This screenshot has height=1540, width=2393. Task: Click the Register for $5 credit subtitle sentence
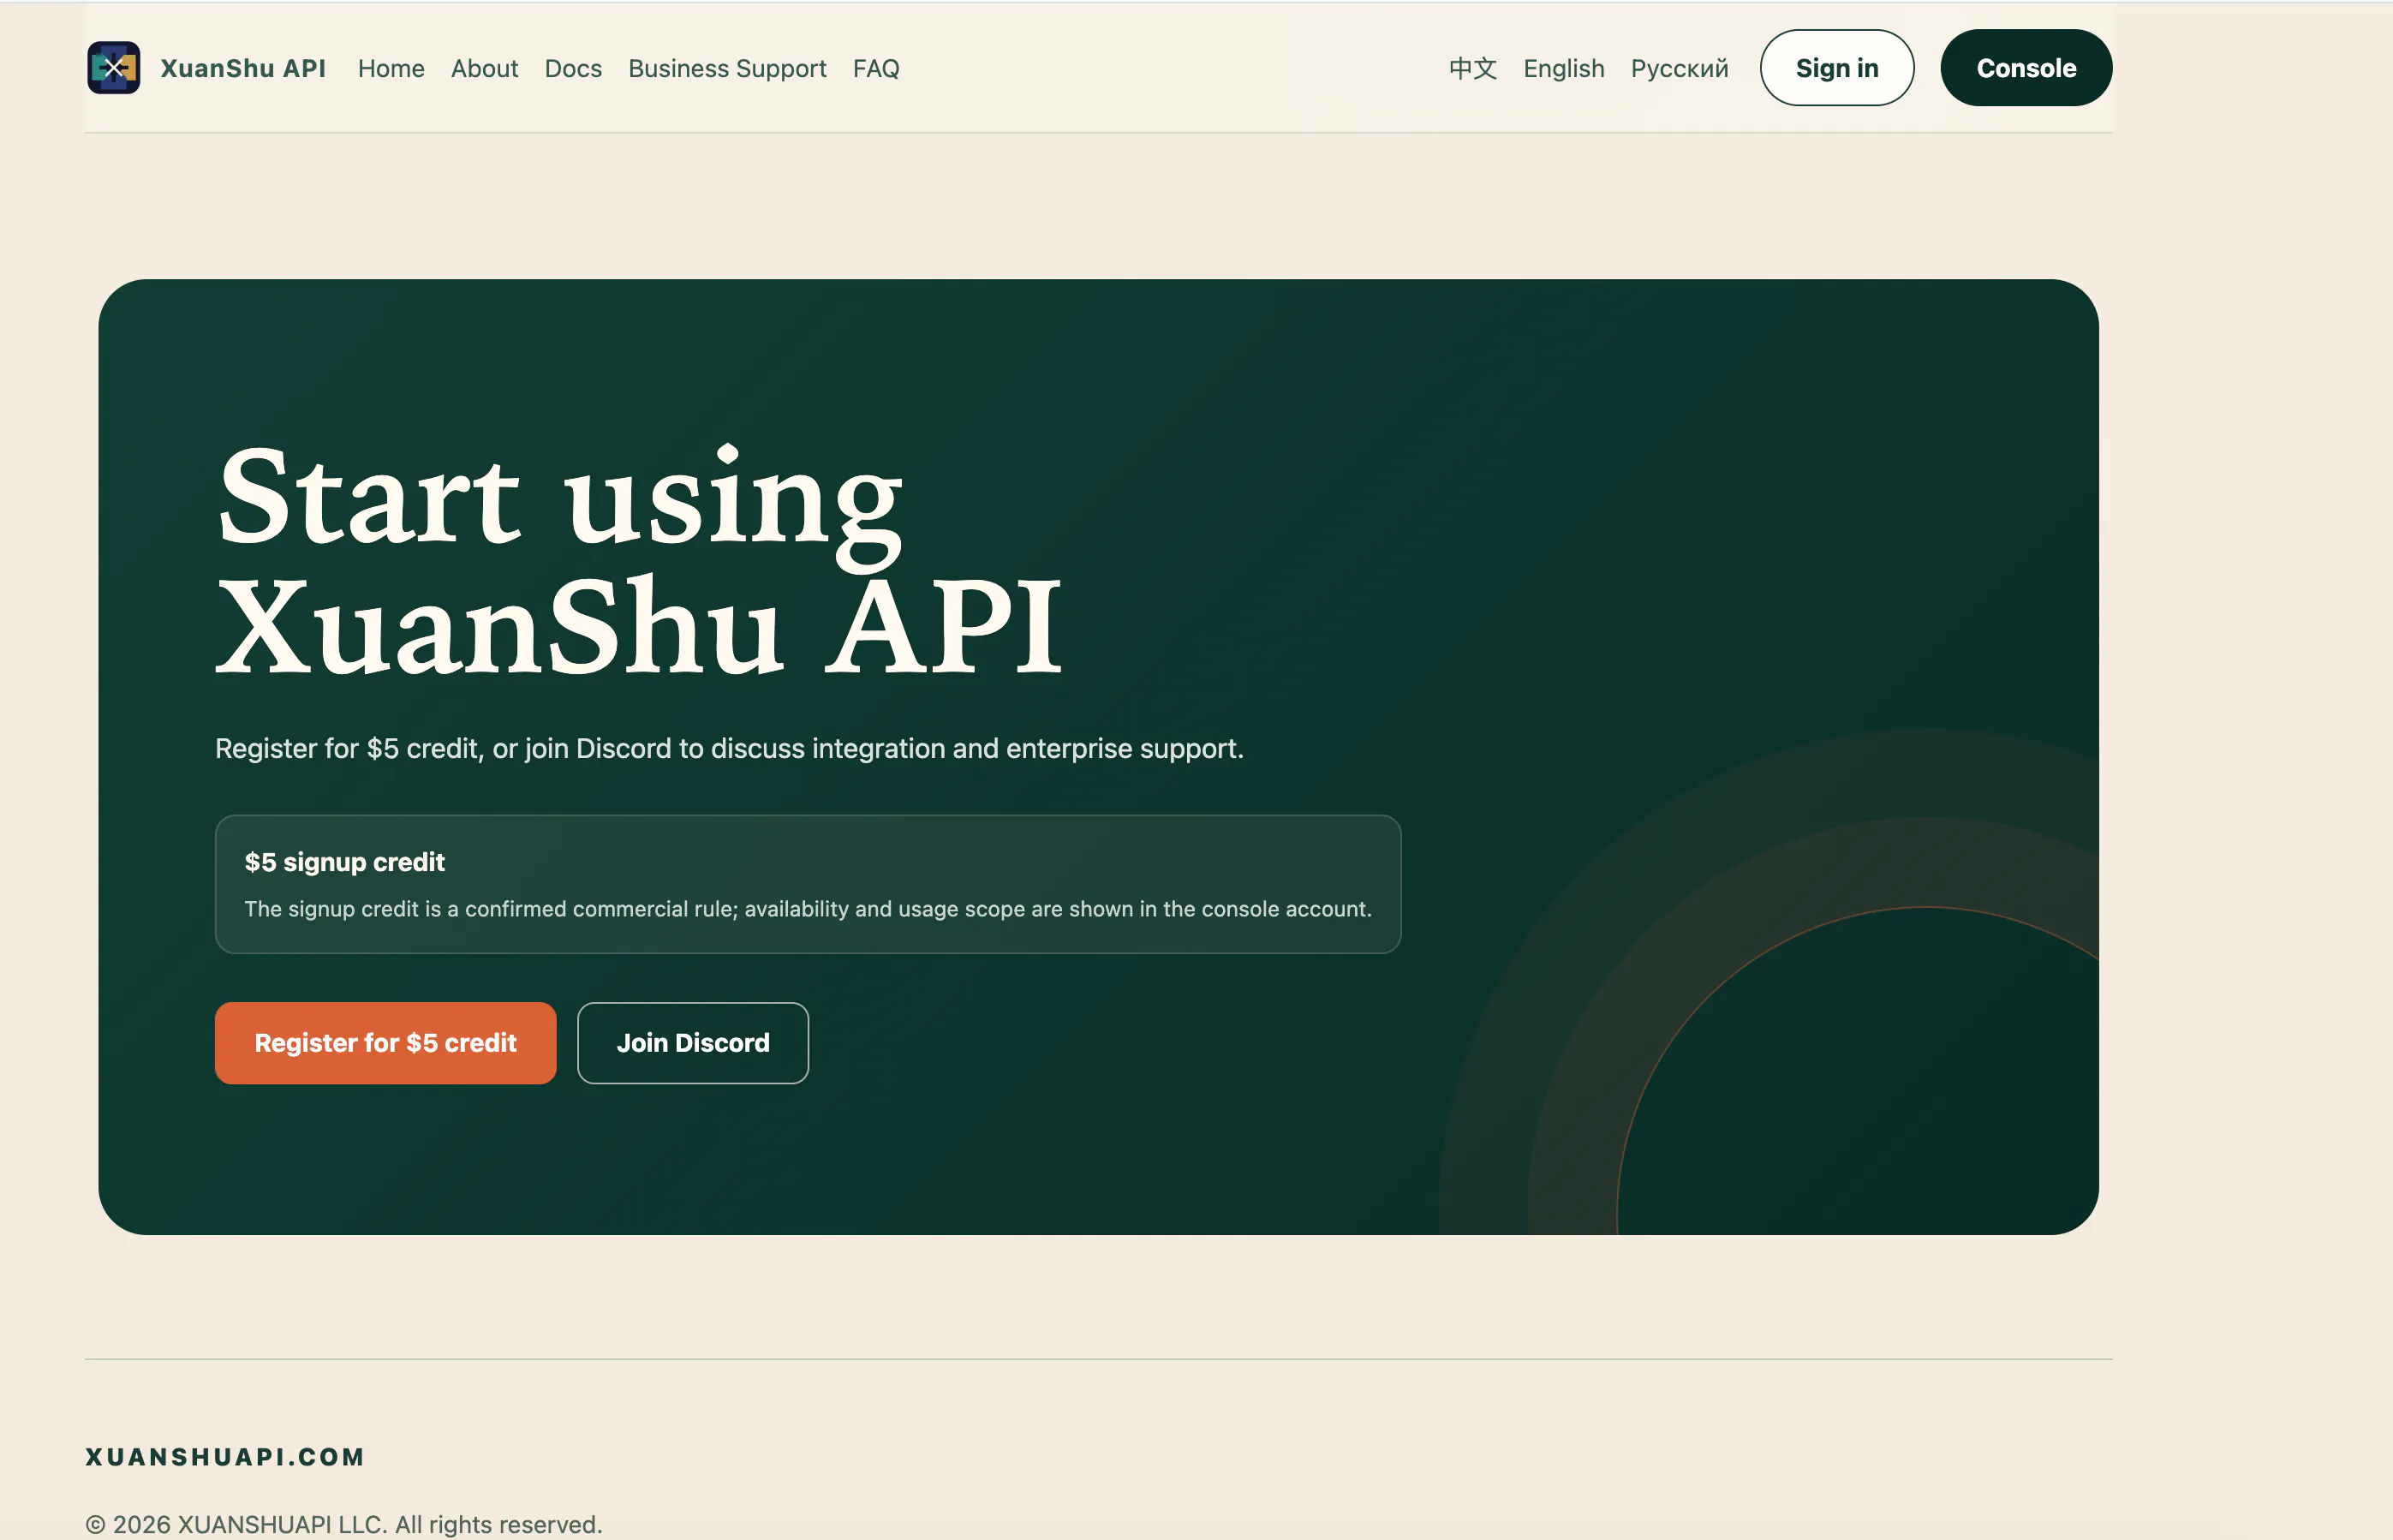click(x=729, y=748)
